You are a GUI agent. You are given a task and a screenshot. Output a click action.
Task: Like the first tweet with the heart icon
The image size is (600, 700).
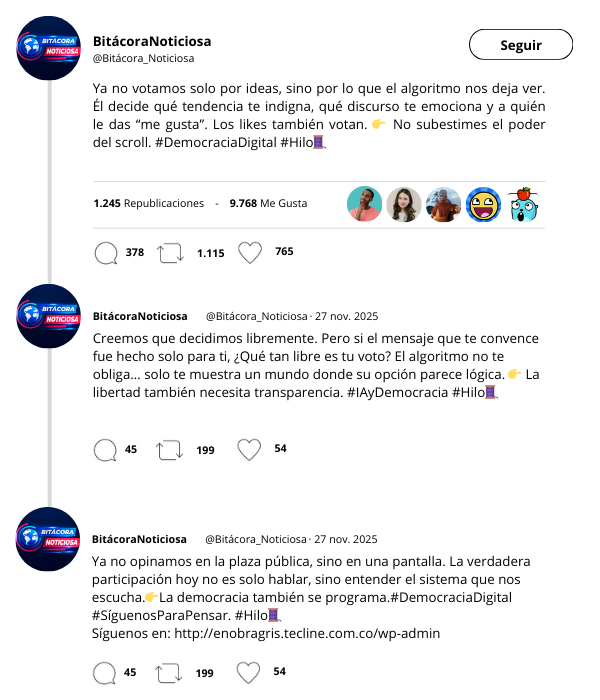pyautogui.click(x=249, y=252)
